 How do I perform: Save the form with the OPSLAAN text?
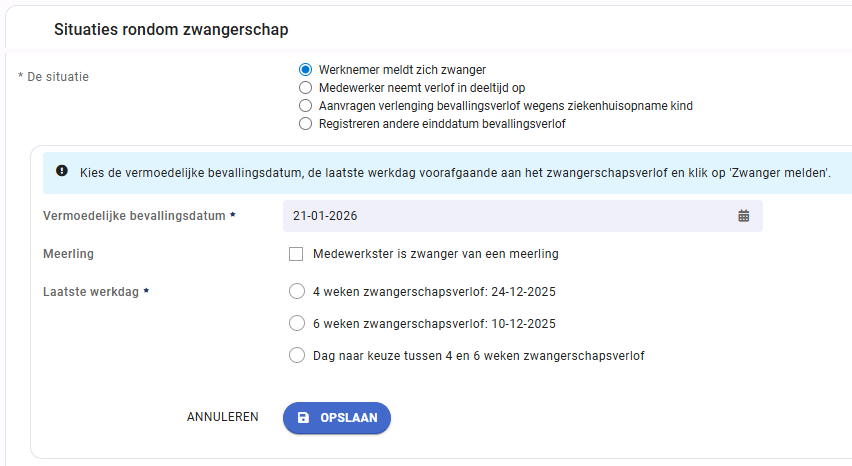click(349, 418)
